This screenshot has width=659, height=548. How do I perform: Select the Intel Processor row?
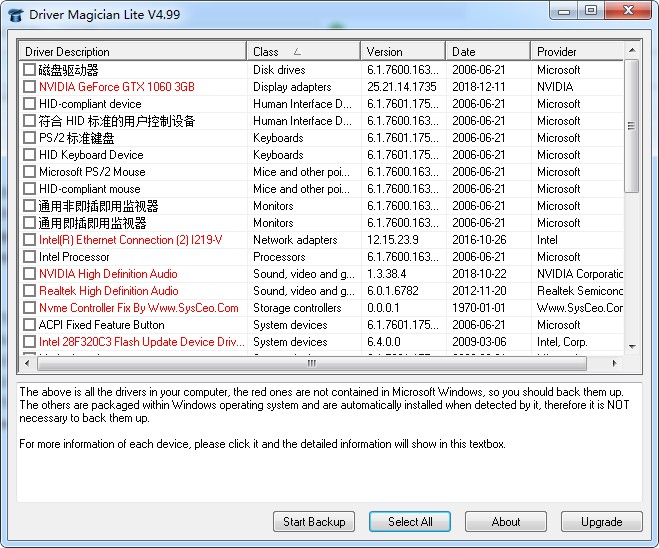(130, 257)
